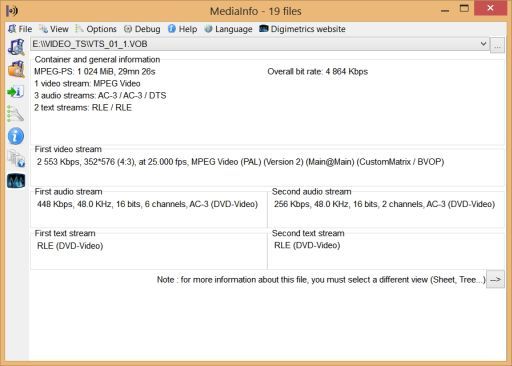512x366 pixels.
Task: Click the first video stream details line
Action: click(x=240, y=162)
